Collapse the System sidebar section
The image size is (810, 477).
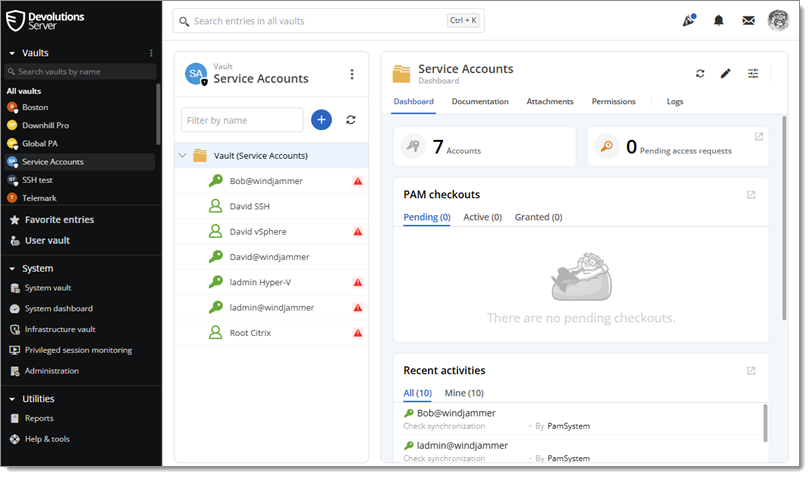click(x=12, y=268)
